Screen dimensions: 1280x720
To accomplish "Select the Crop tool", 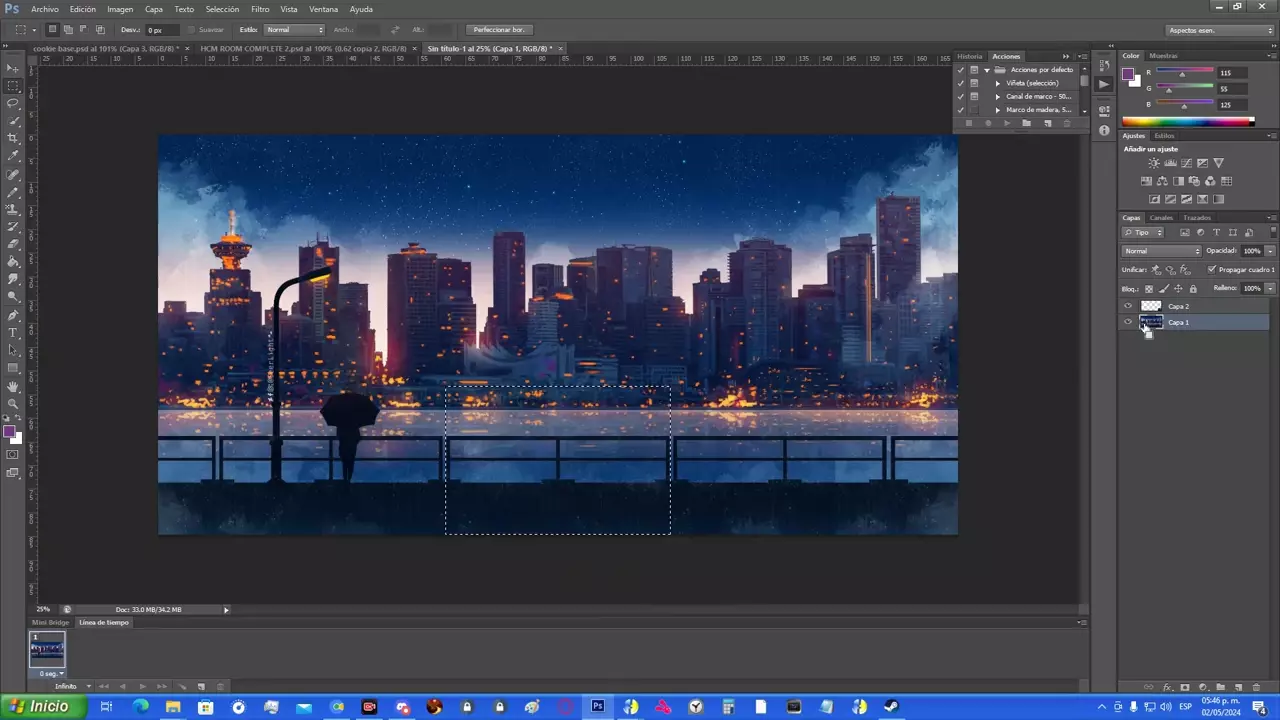I will coord(13,138).
